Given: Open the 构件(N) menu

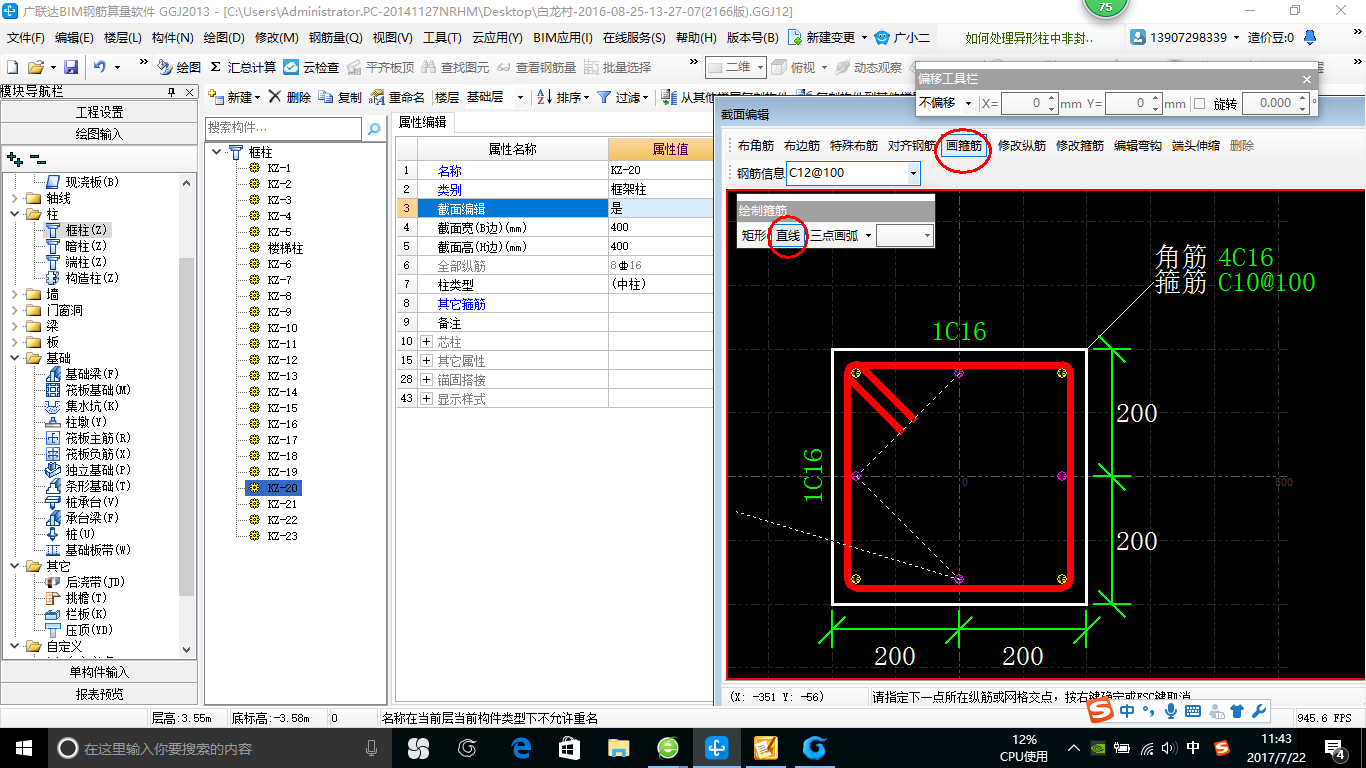Looking at the screenshot, I should click(172, 38).
